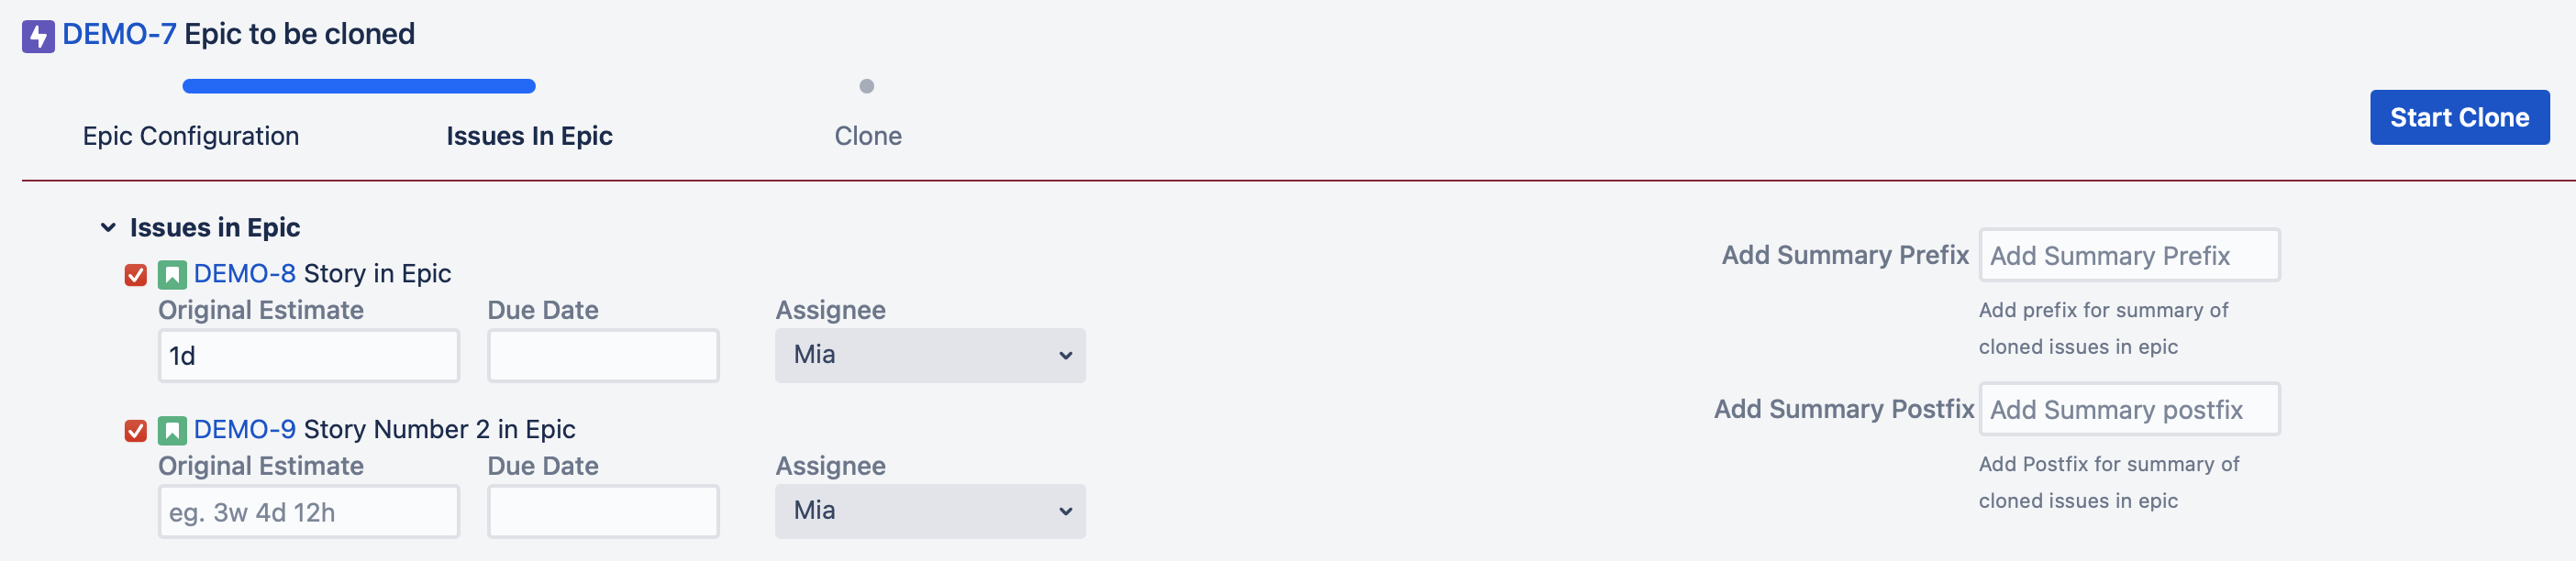Focus the Add Summary Prefix field
Screen dimensions: 2576x561
coord(2128,256)
